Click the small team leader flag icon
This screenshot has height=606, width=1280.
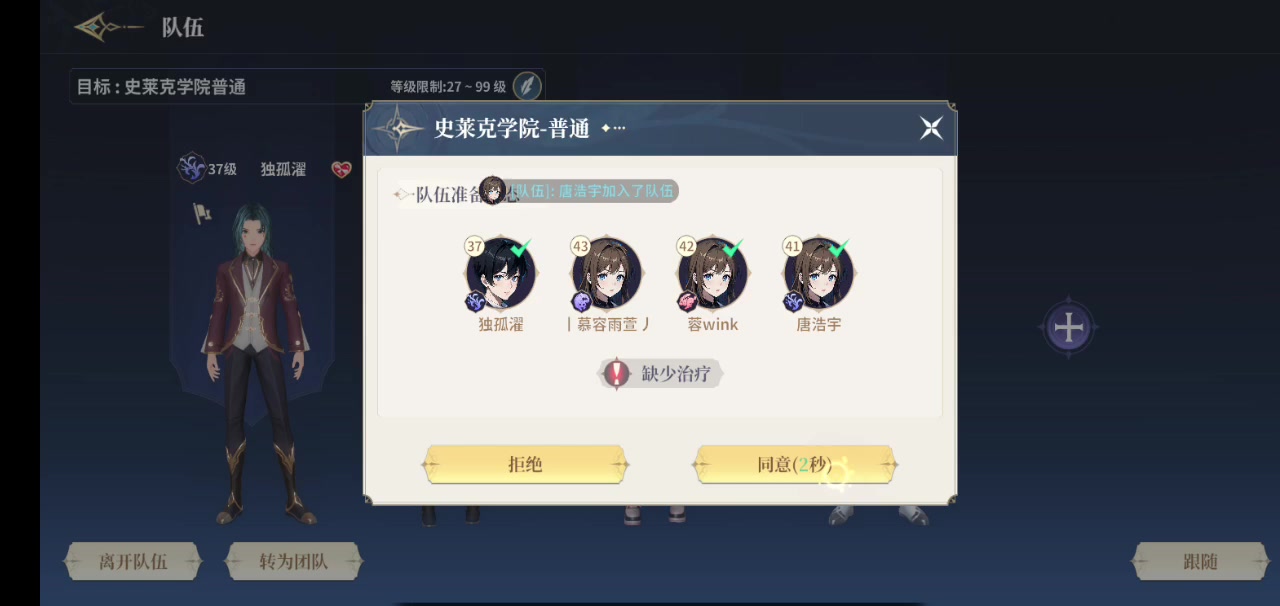[202, 213]
